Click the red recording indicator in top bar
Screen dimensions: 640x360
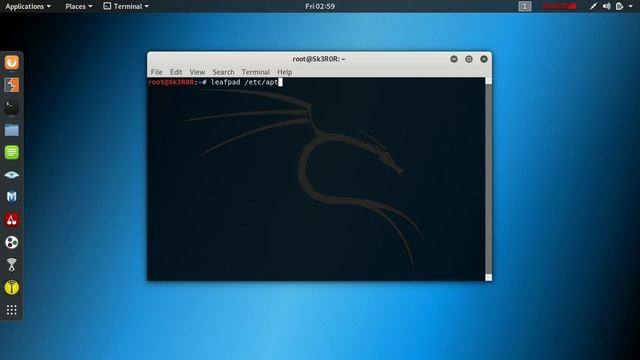click(560, 6)
